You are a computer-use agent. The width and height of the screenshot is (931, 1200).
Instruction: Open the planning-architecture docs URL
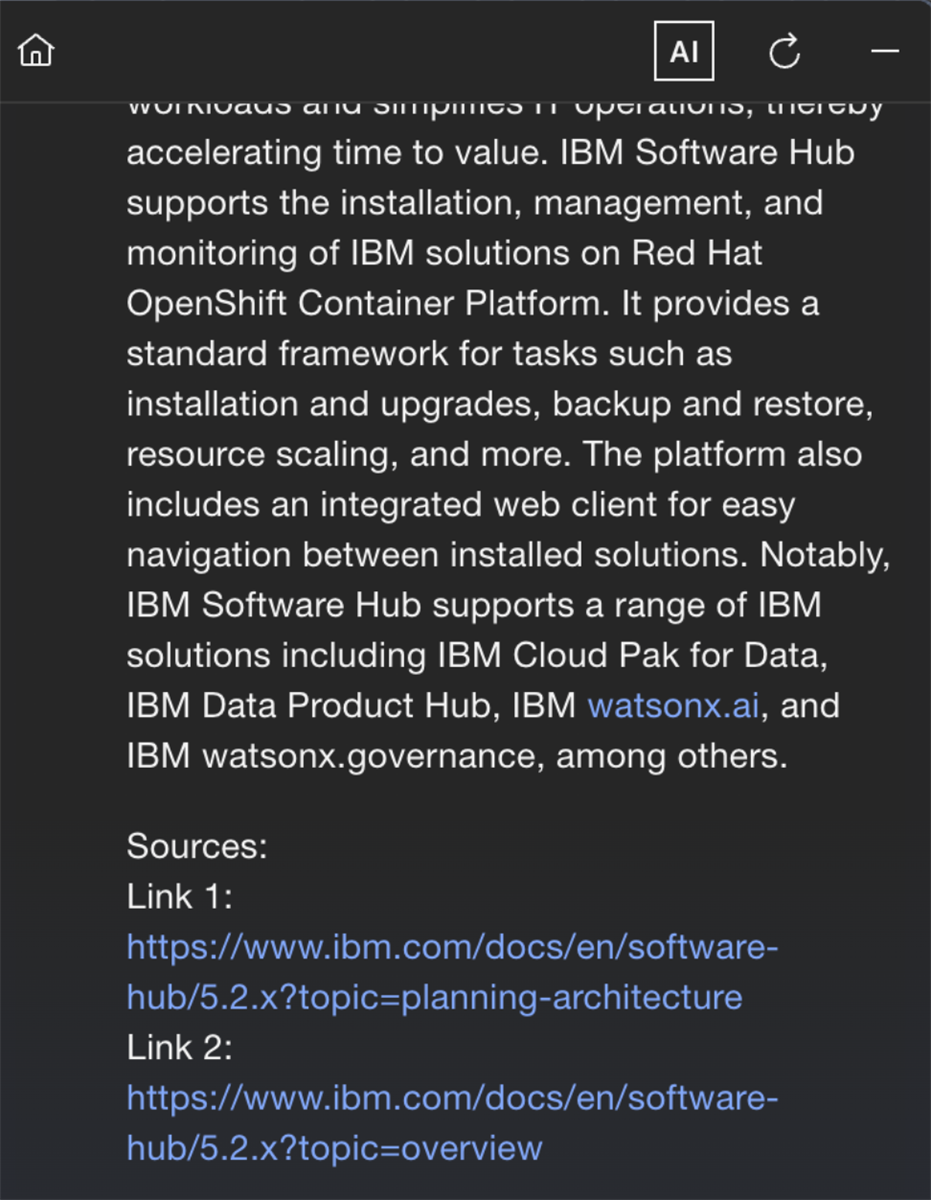pos(452,972)
